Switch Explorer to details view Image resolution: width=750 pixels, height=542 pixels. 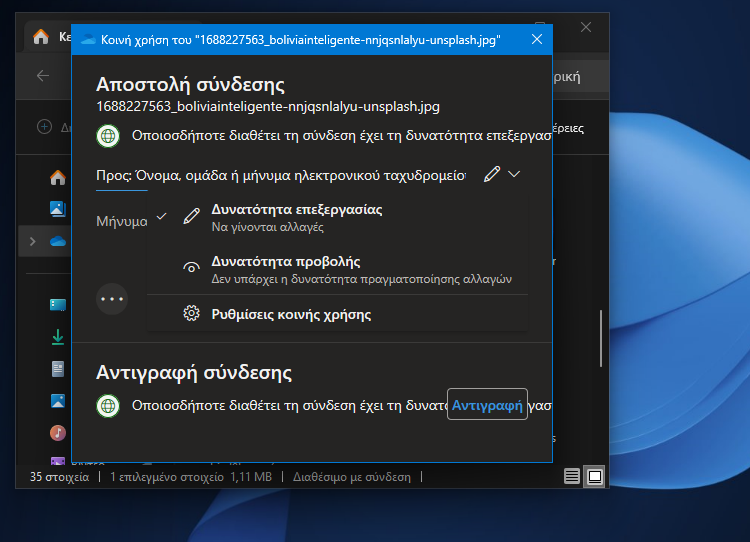(x=572, y=476)
